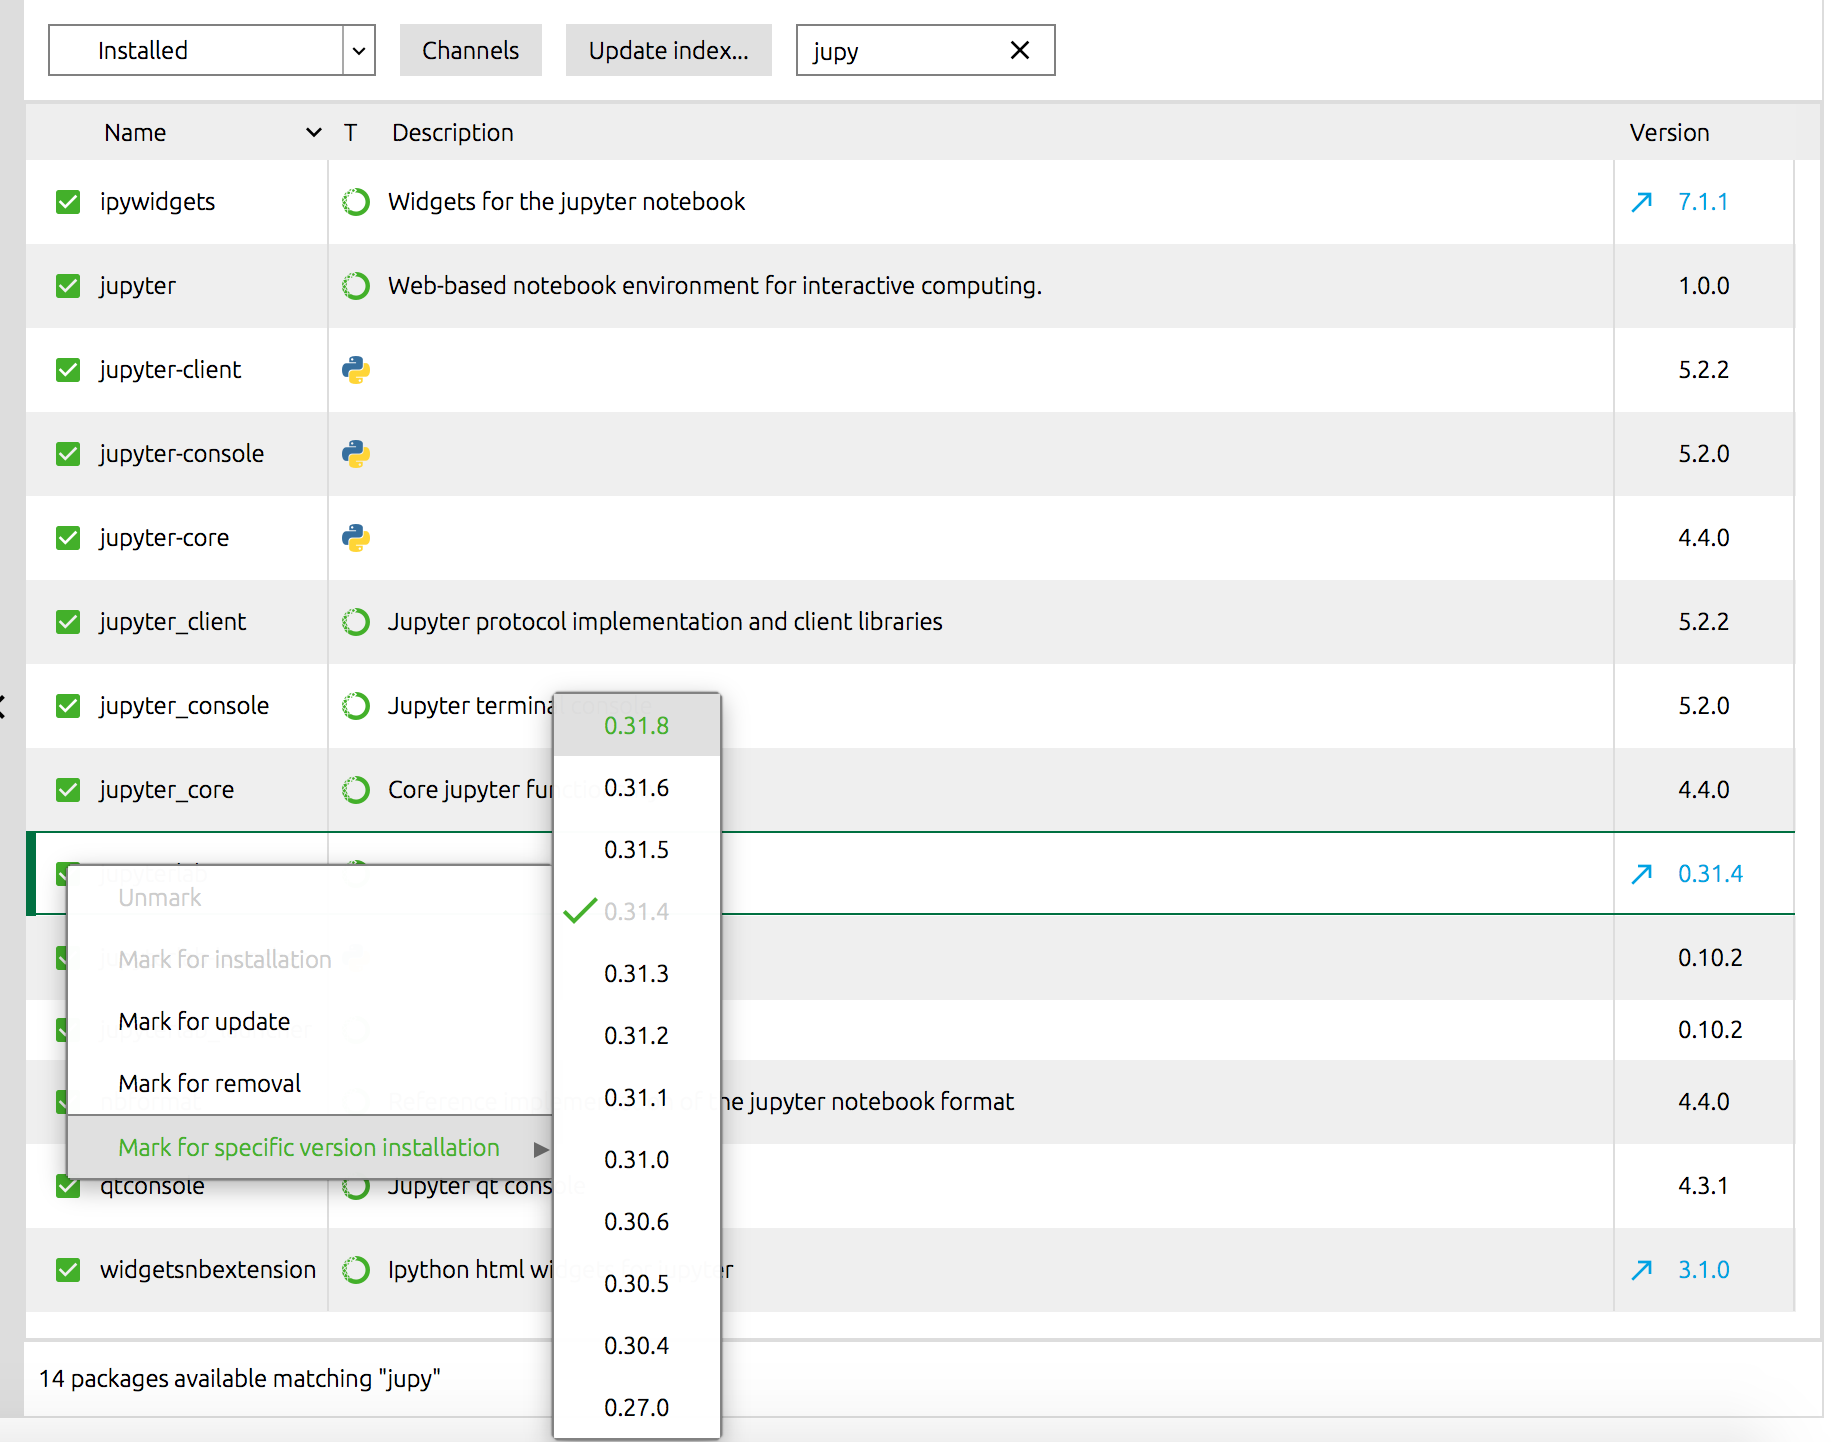
Task: Click the blue update arrow beside version 0.31.4
Action: (1641, 873)
